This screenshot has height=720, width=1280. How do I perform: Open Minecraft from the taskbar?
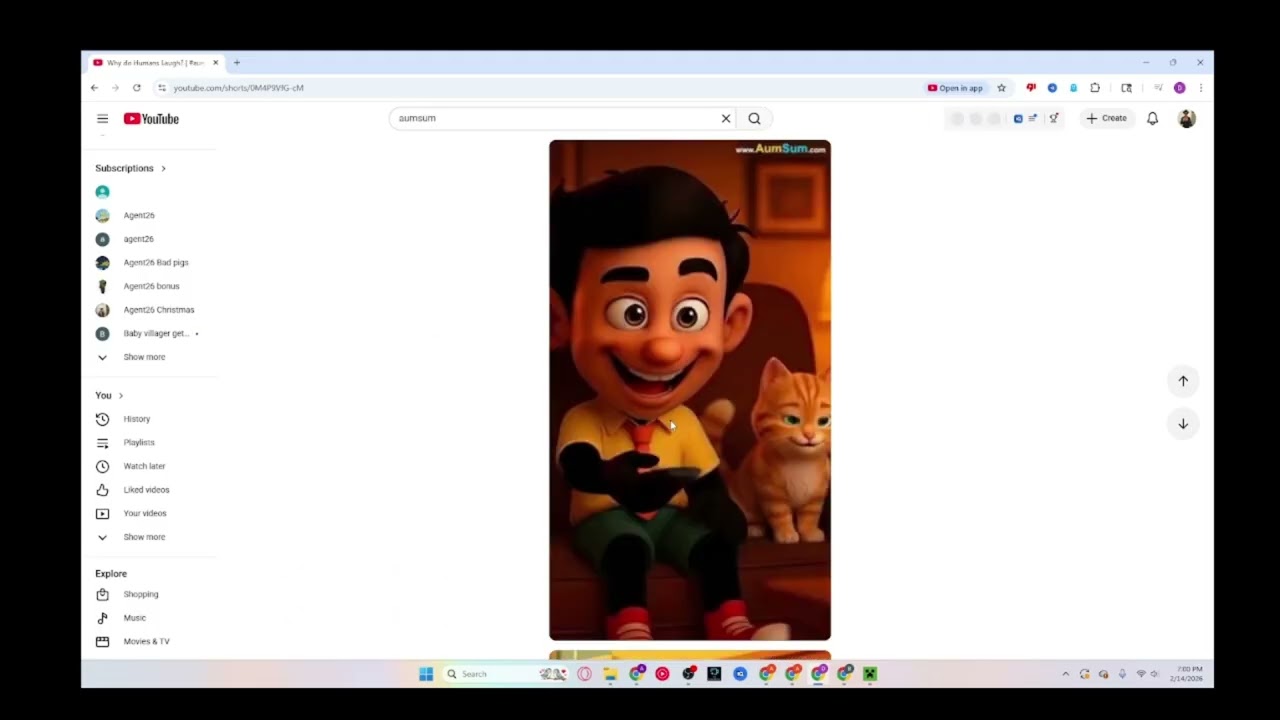click(x=870, y=674)
